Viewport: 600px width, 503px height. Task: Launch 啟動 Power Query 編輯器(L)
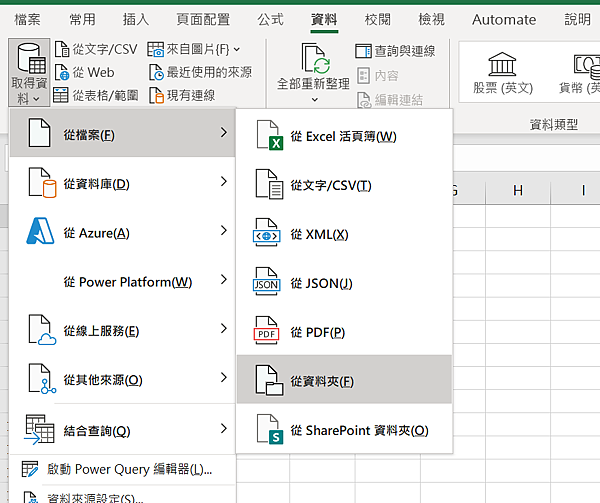122,469
